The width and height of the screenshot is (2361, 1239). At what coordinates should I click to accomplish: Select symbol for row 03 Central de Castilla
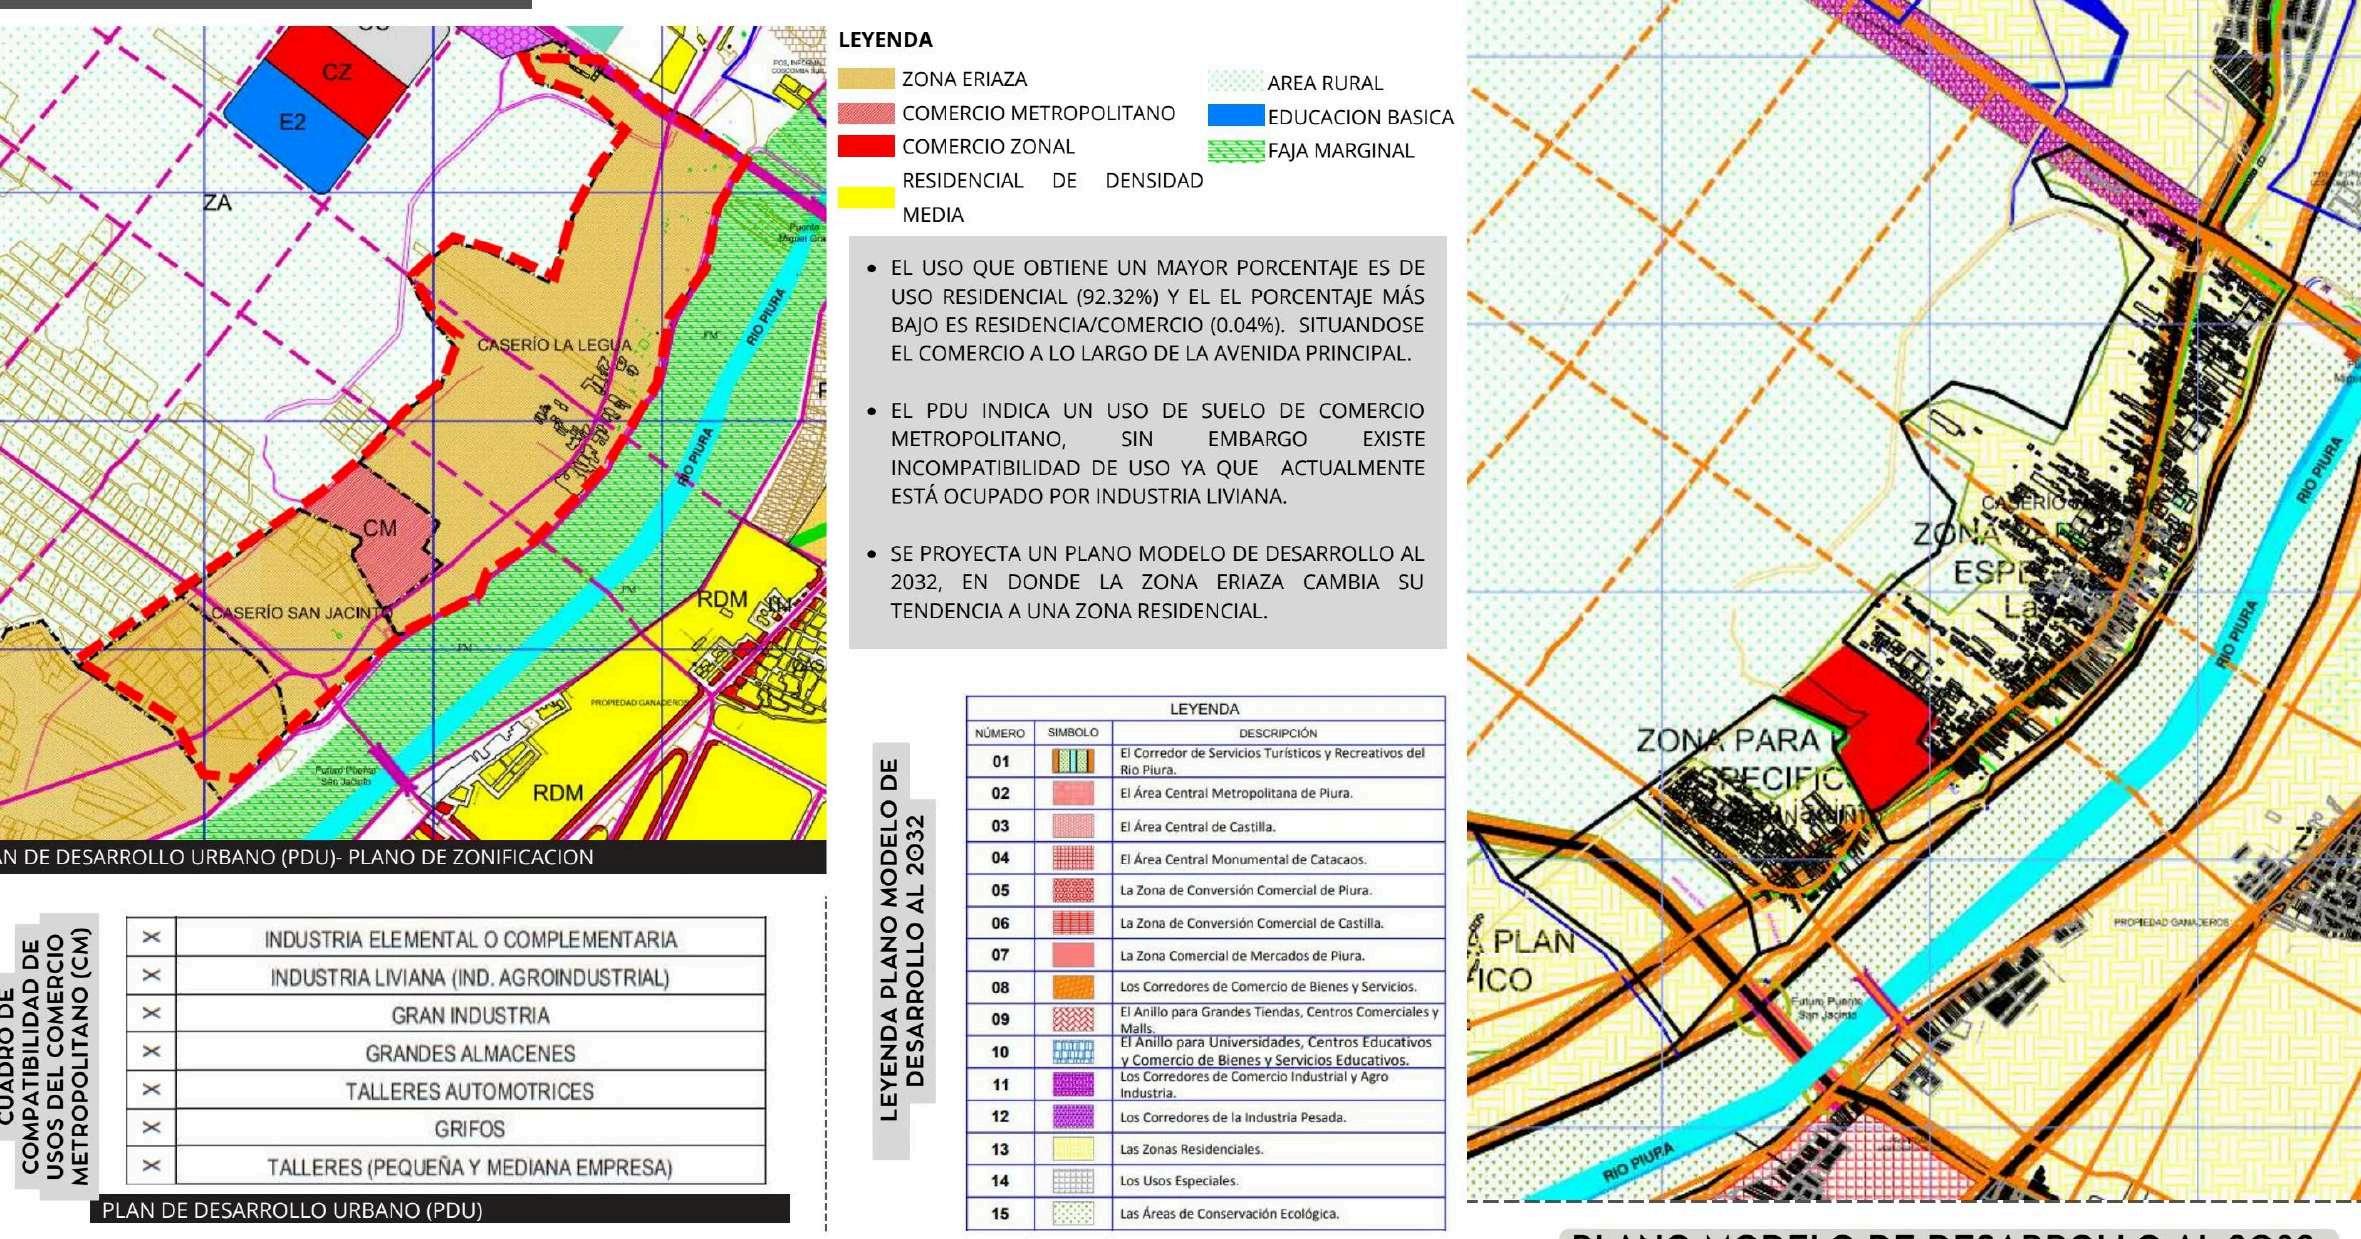(1073, 826)
